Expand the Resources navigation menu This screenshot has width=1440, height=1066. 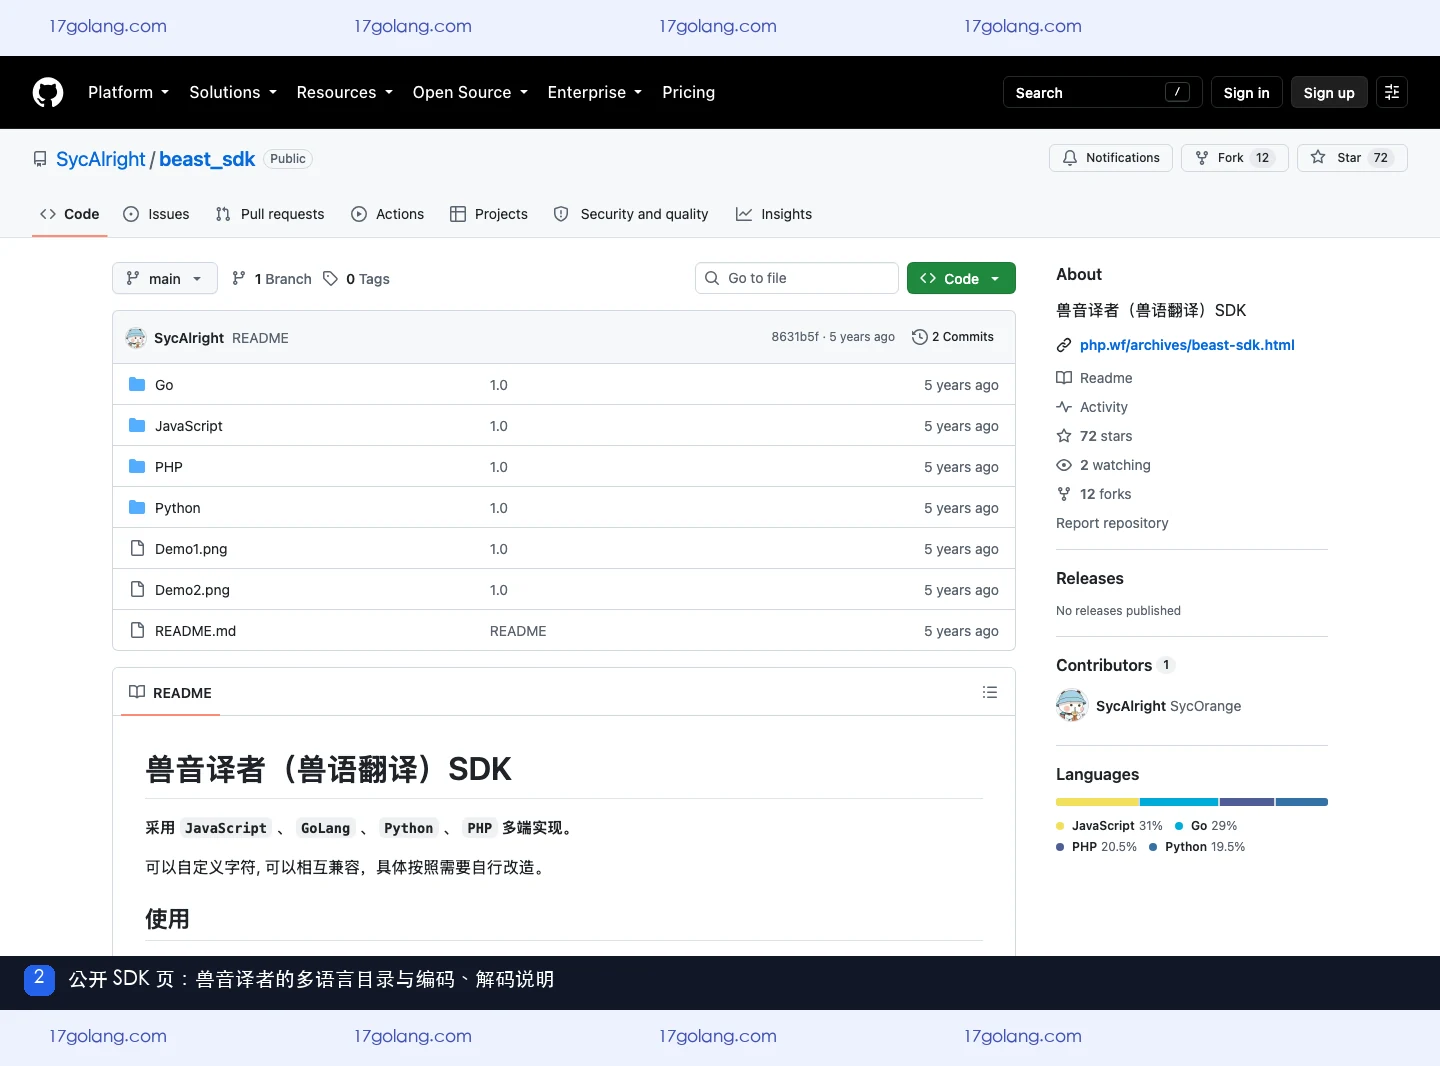tap(344, 92)
